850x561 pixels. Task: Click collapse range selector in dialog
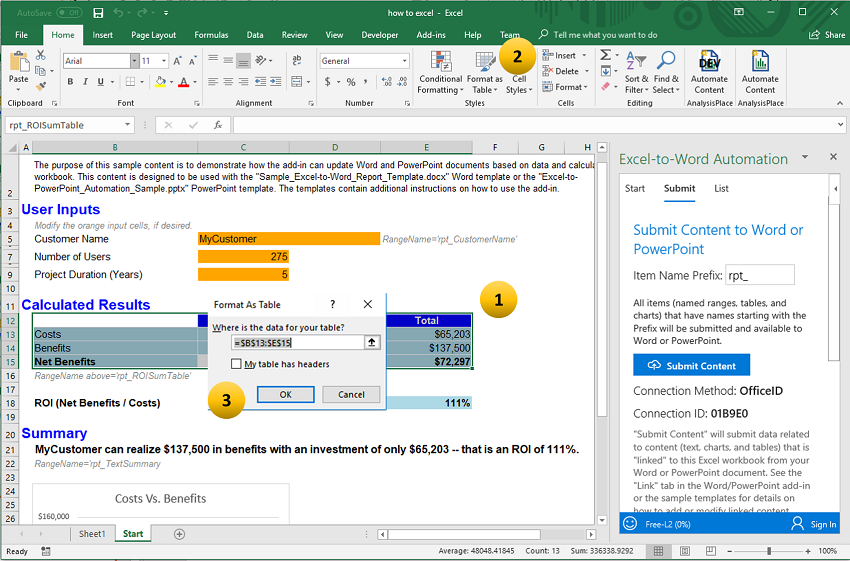372,343
